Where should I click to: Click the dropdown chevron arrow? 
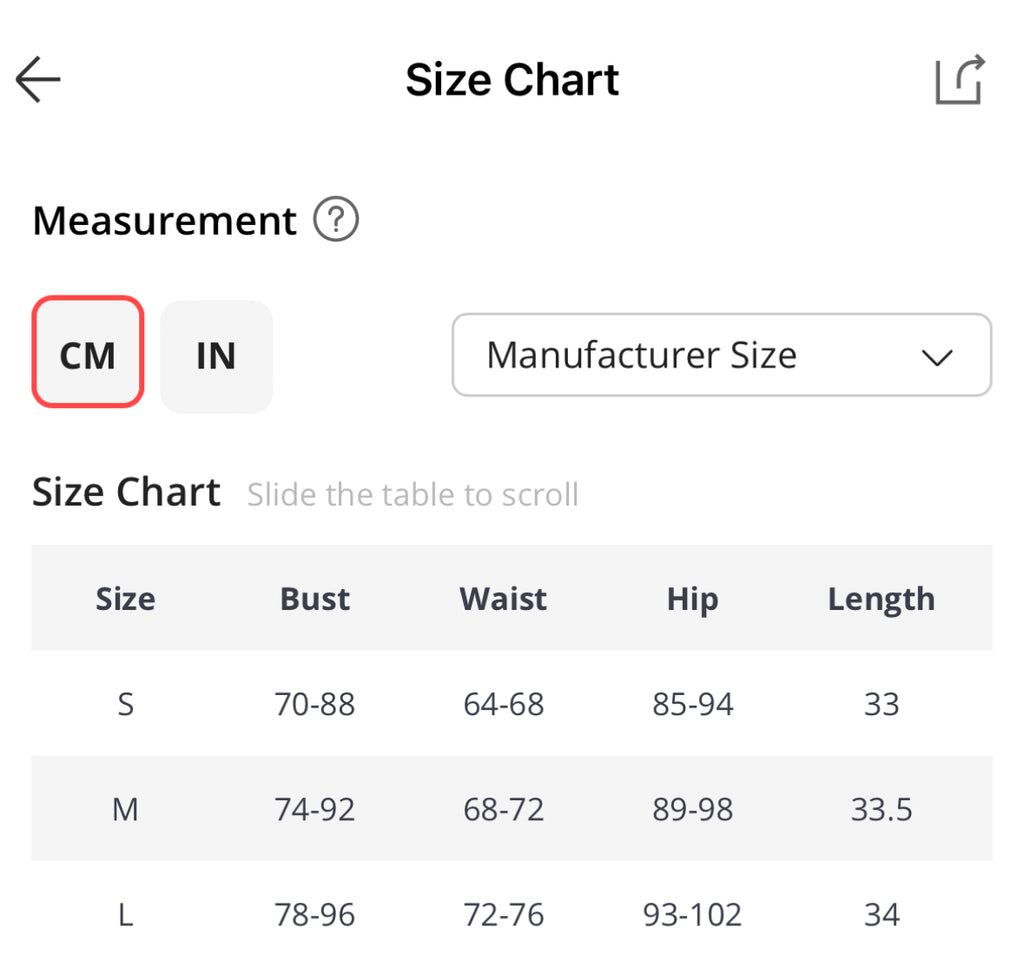(x=936, y=356)
